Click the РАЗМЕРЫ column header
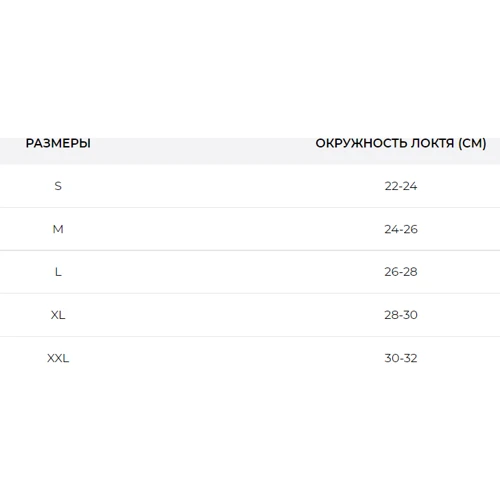 [x=58, y=143]
